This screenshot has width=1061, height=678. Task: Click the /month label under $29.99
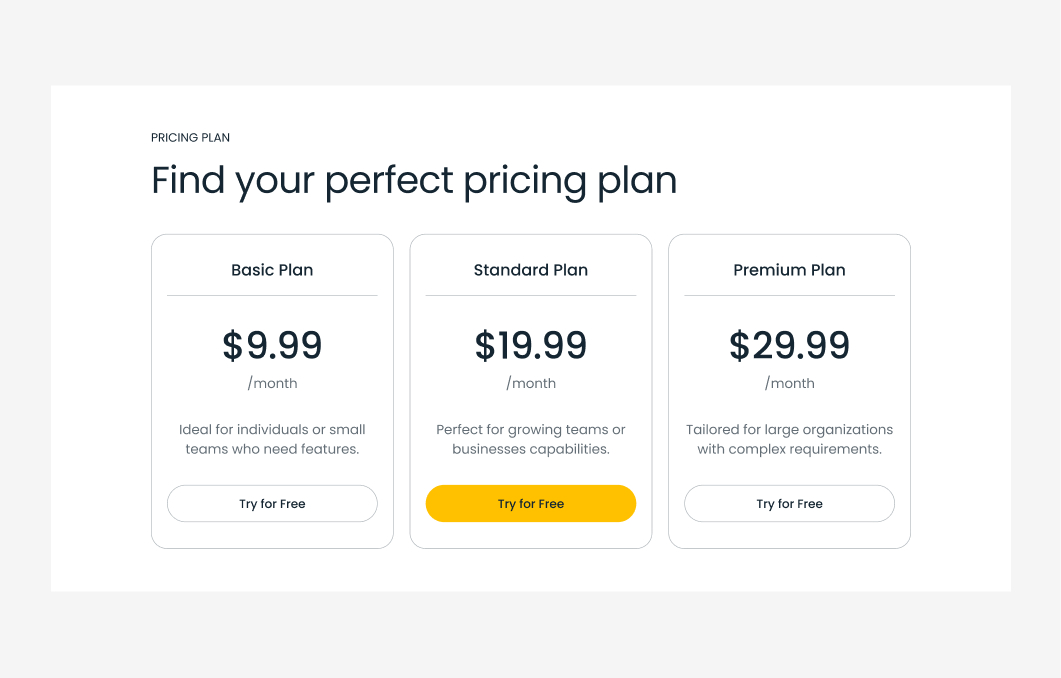[790, 383]
